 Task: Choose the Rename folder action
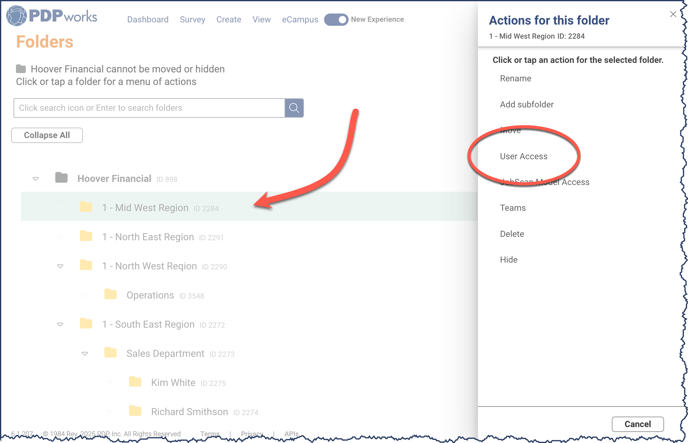[516, 79]
